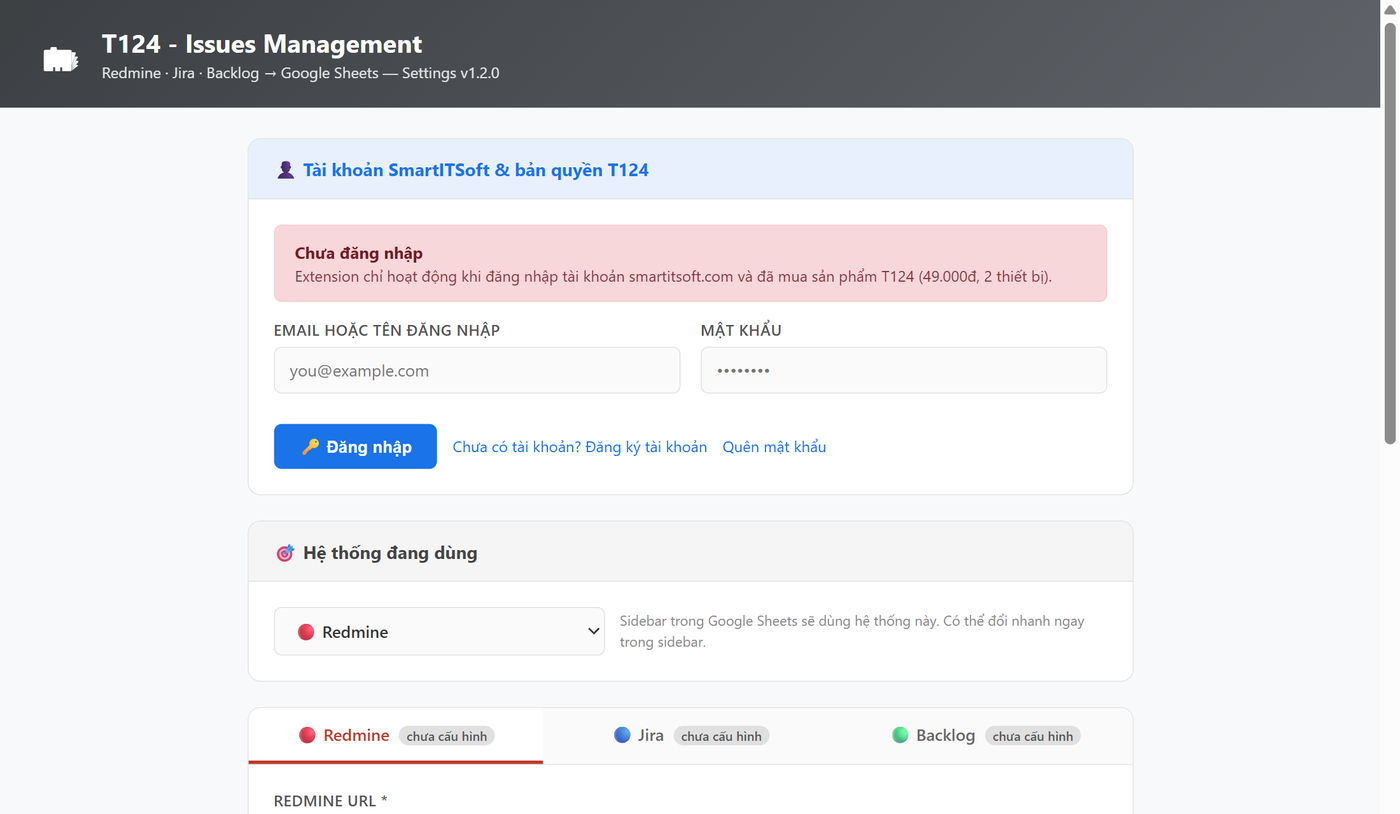This screenshot has width=1400, height=814.
Task: Click the page vertical scrollbar thumb
Action: point(1390,232)
